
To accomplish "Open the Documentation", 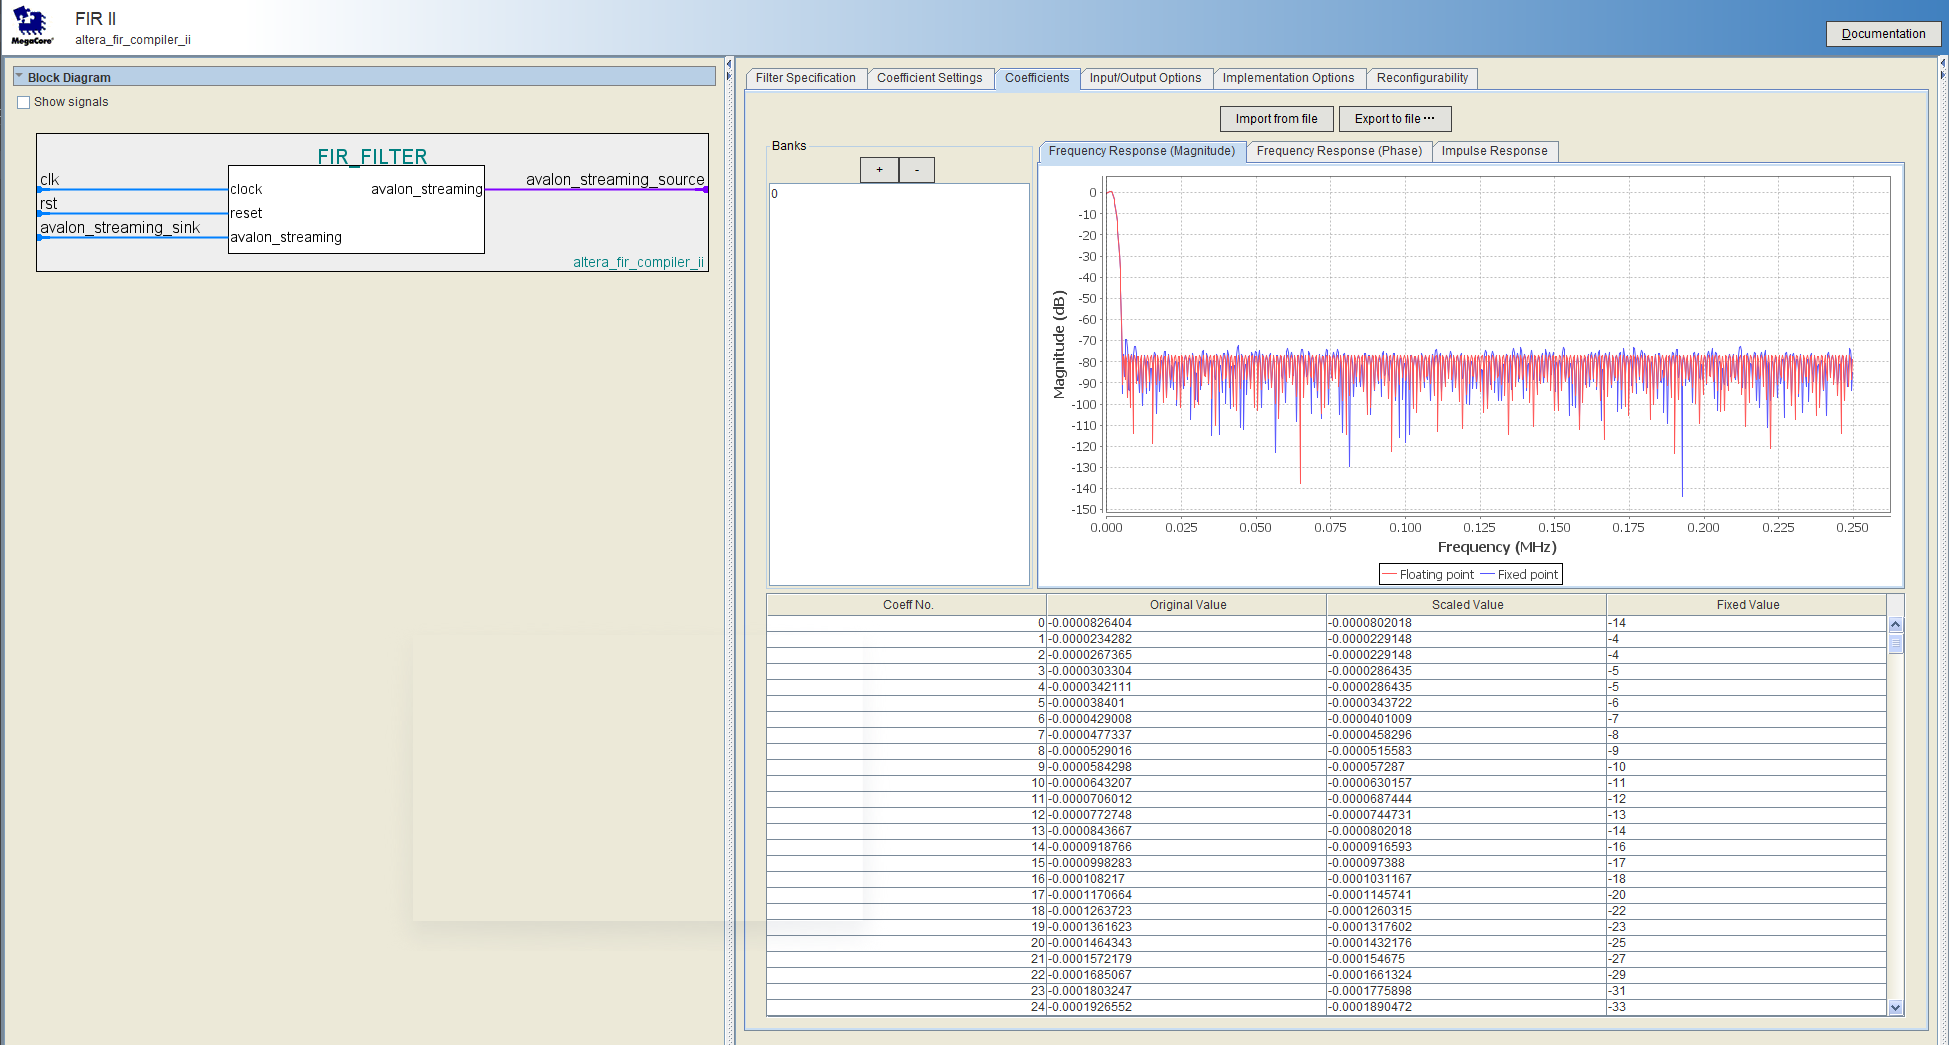I will (x=1882, y=33).
